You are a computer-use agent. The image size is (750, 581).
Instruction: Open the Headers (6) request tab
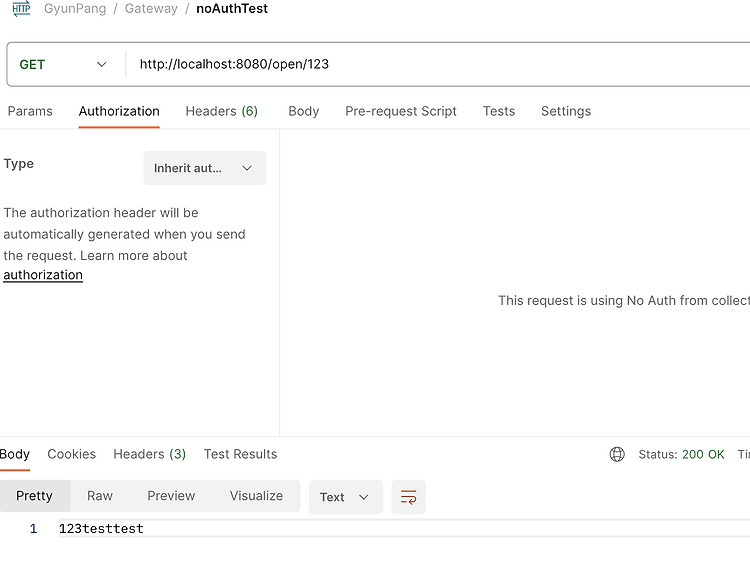coord(222,111)
